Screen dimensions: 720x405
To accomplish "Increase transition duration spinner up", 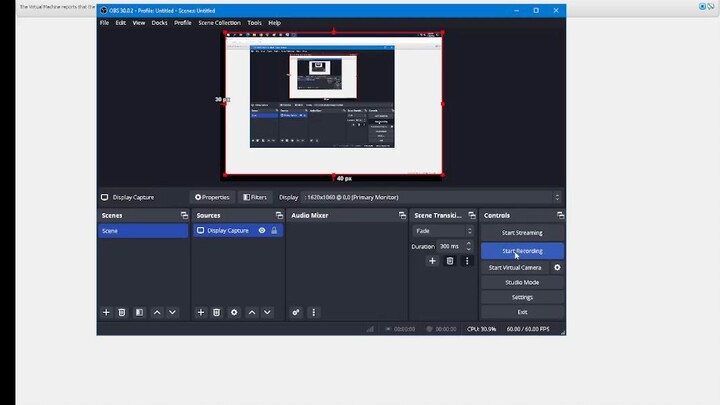I will (468, 243).
